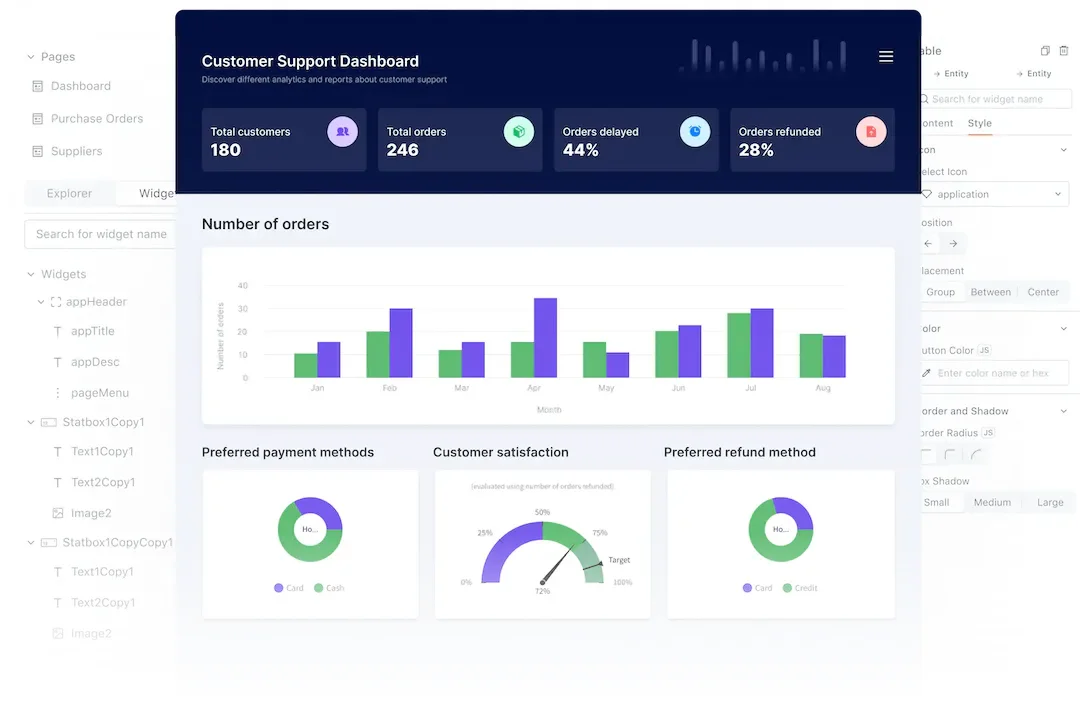The width and height of the screenshot is (1080, 705).
Task: Choose the Between placement option
Action: tap(990, 292)
